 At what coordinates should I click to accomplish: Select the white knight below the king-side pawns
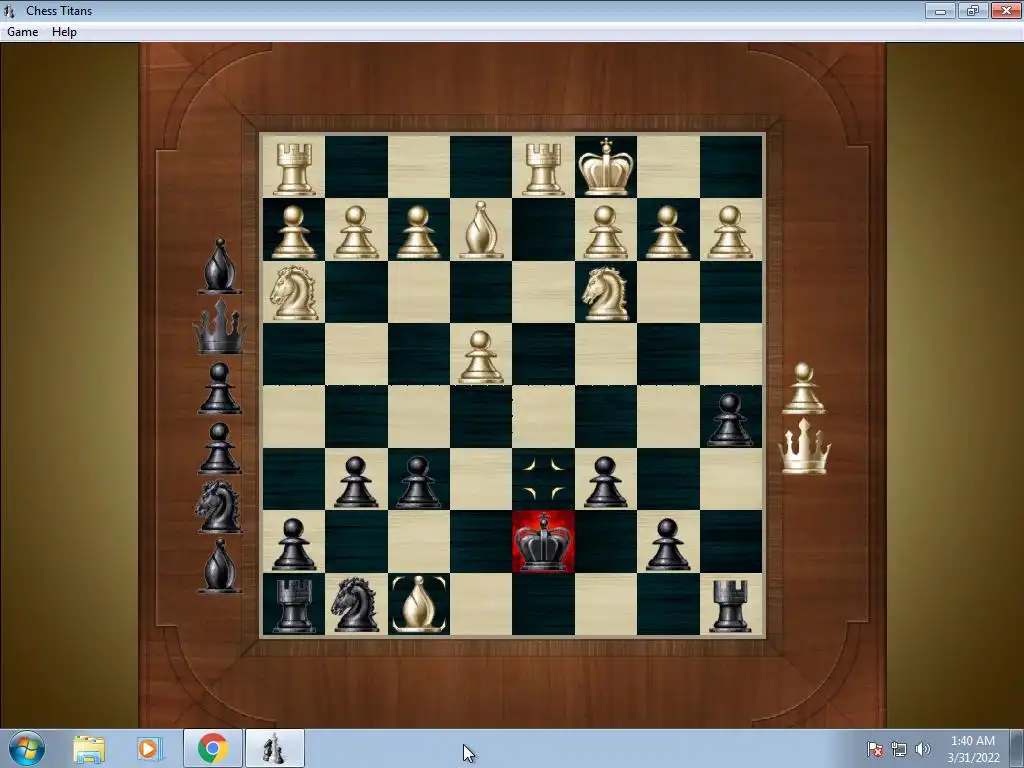tap(606, 292)
